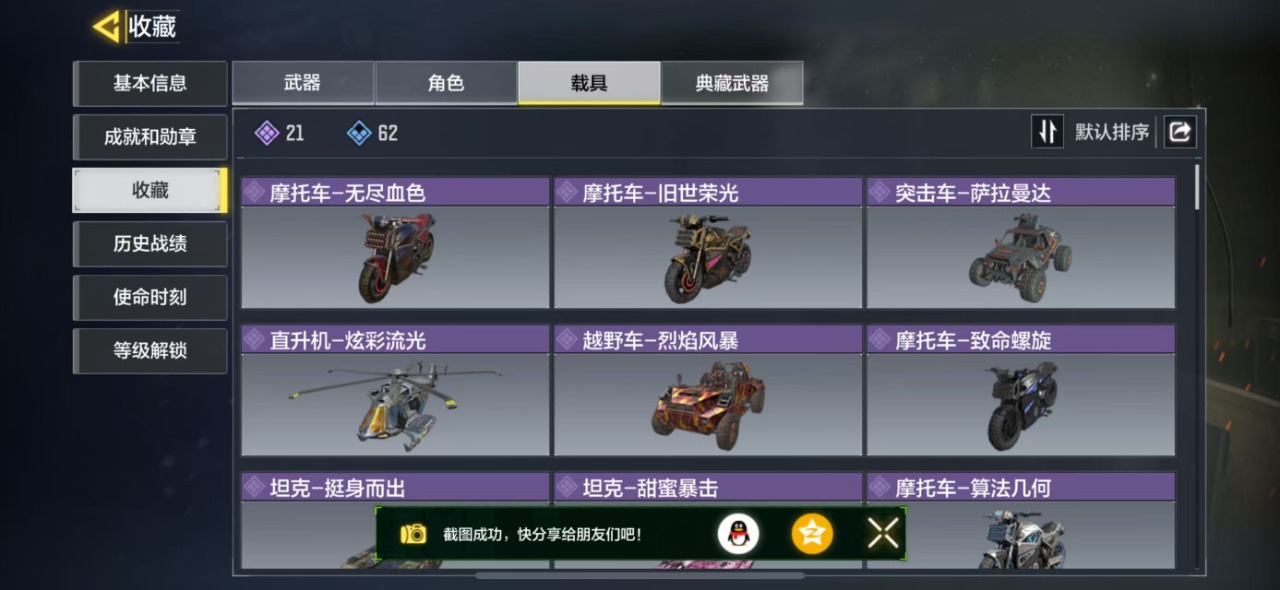Image resolution: width=1280 pixels, height=590 pixels.
Task: Switch to the 武器 tab
Action: [x=303, y=83]
